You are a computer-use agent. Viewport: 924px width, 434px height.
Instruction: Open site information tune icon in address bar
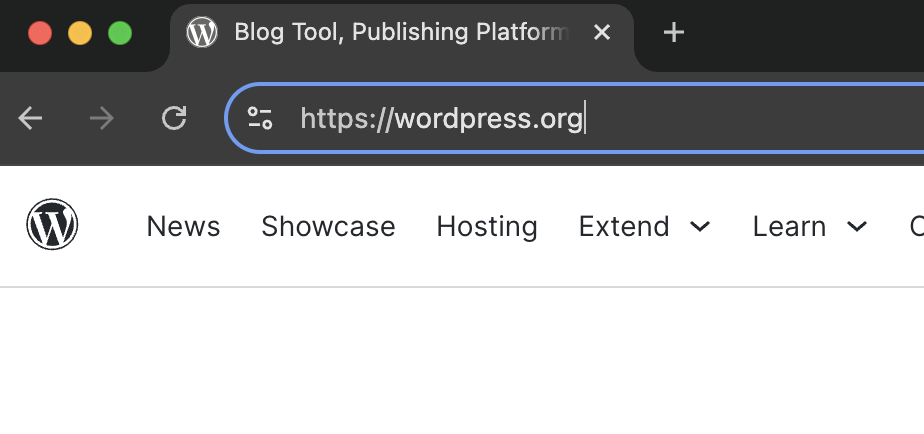coord(259,118)
